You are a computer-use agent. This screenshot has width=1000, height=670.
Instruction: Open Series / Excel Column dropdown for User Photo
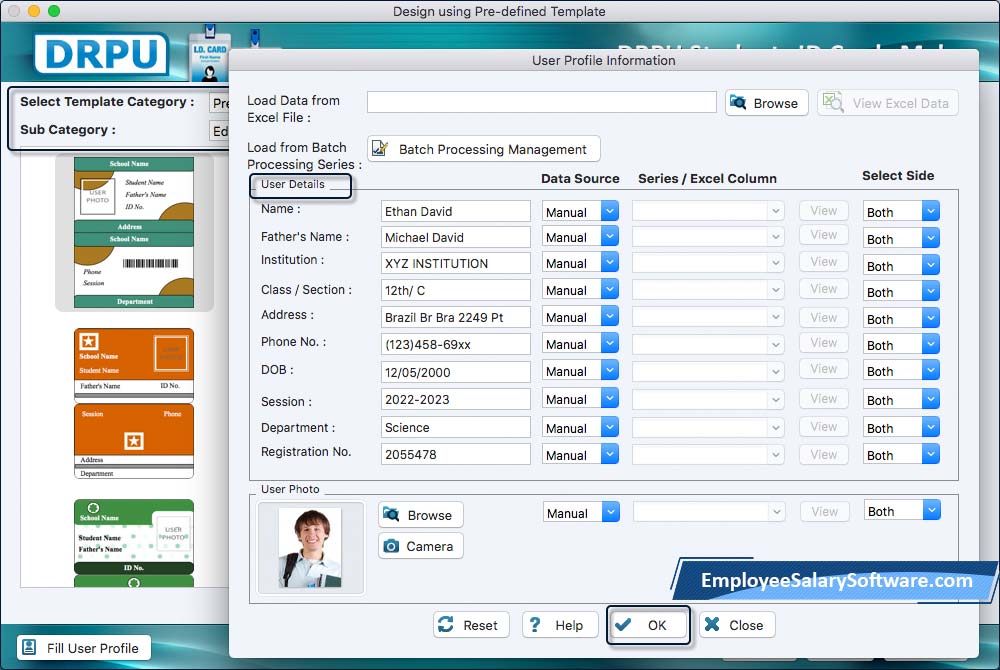coord(709,511)
